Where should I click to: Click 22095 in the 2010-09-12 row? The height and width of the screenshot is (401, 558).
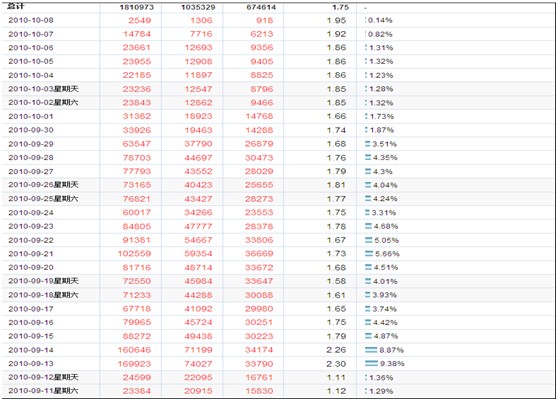click(198, 377)
